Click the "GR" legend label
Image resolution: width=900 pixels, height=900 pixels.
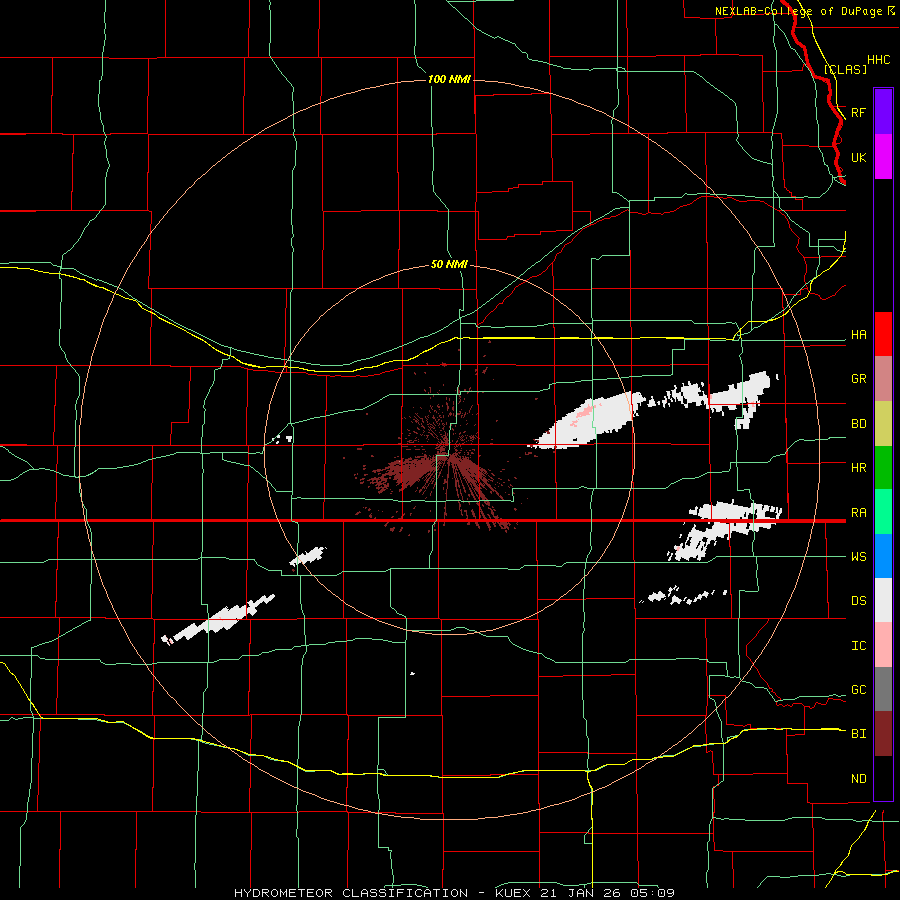coord(858,379)
